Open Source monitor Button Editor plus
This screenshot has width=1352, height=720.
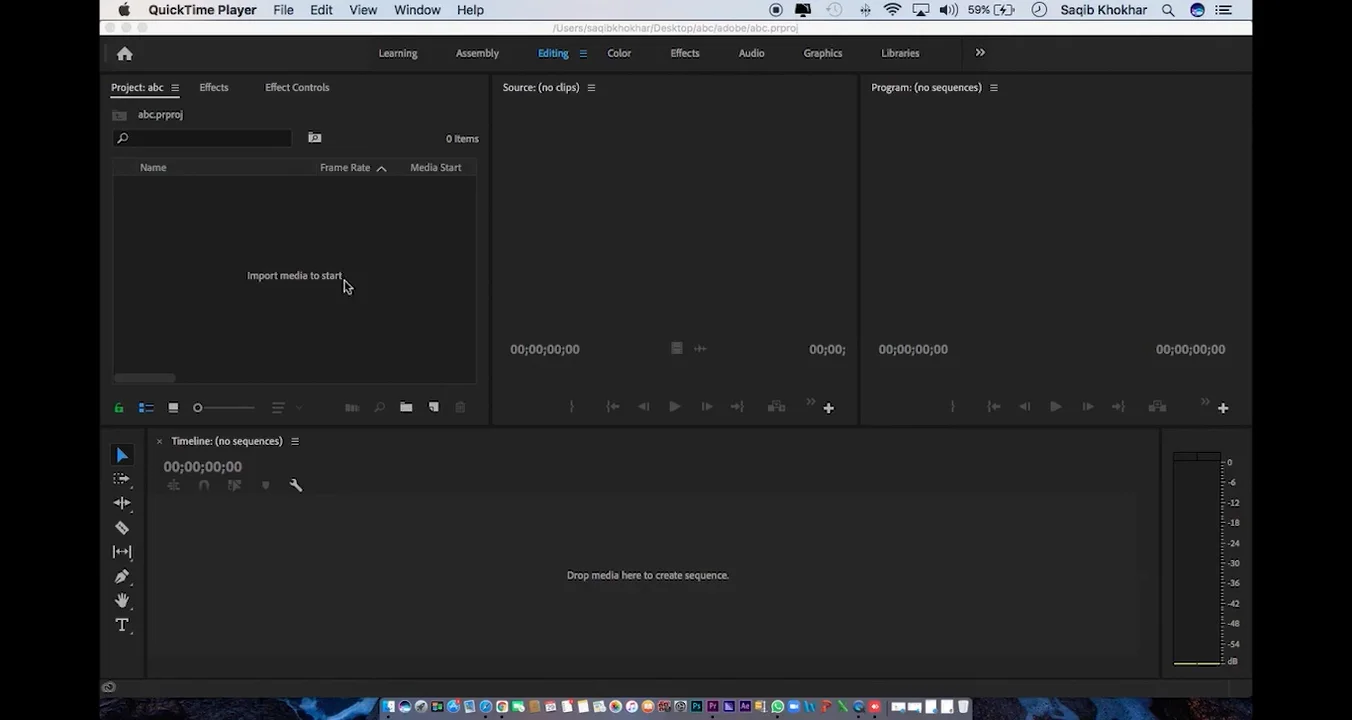(828, 408)
